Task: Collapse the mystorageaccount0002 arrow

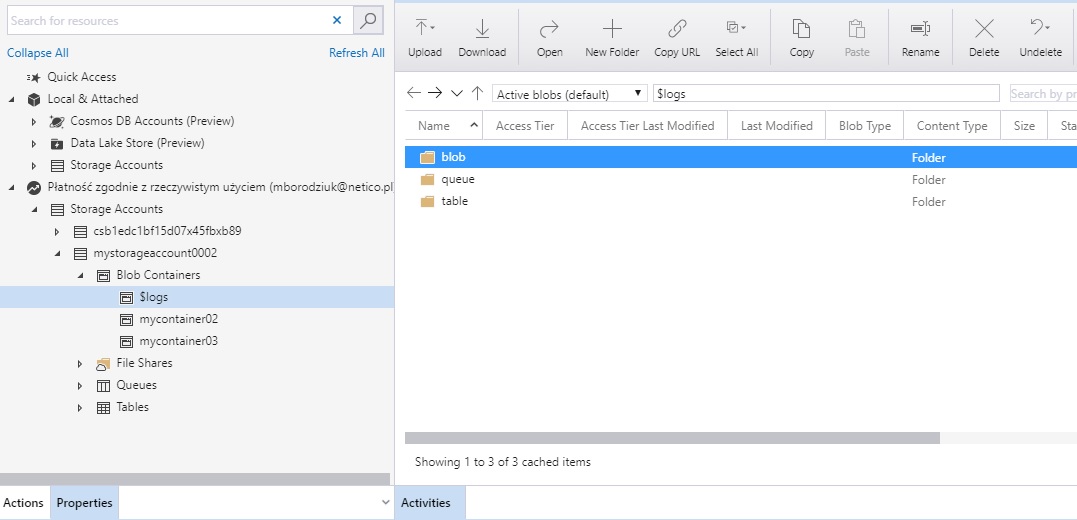Action: tap(57, 253)
